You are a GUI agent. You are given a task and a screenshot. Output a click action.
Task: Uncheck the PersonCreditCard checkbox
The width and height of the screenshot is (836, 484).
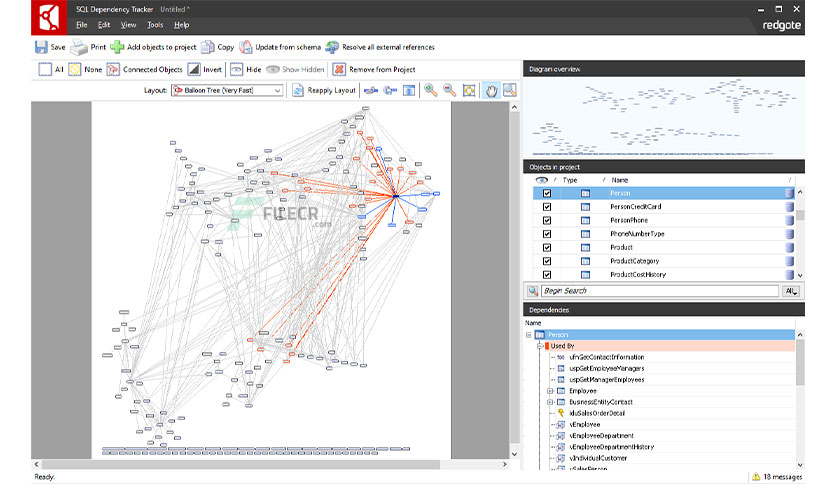tap(547, 207)
